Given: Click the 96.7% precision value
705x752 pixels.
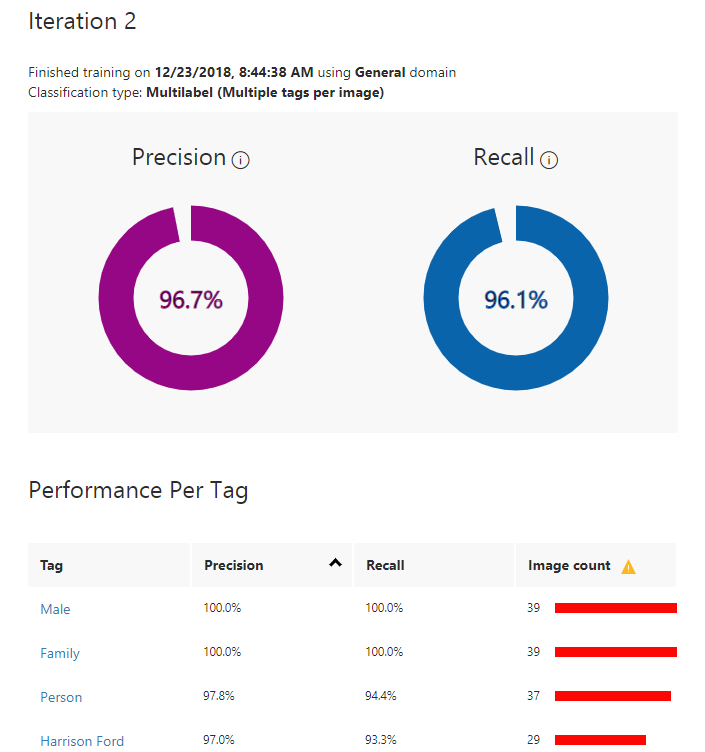Looking at the screenshot, I should point(190,299).
